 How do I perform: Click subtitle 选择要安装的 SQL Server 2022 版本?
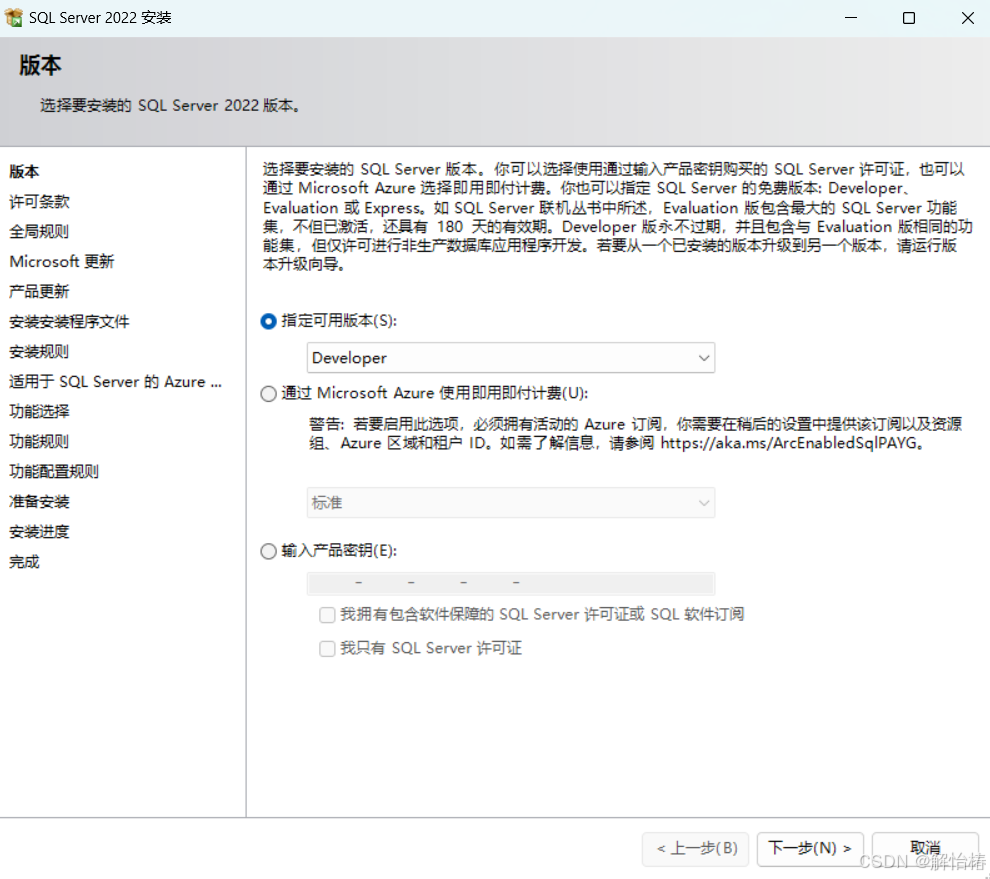coord(170,105)
